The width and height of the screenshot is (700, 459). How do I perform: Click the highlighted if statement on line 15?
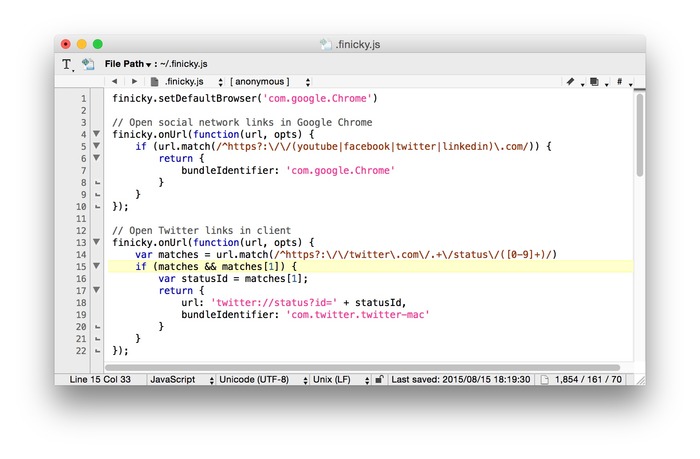tap(216, 267)
